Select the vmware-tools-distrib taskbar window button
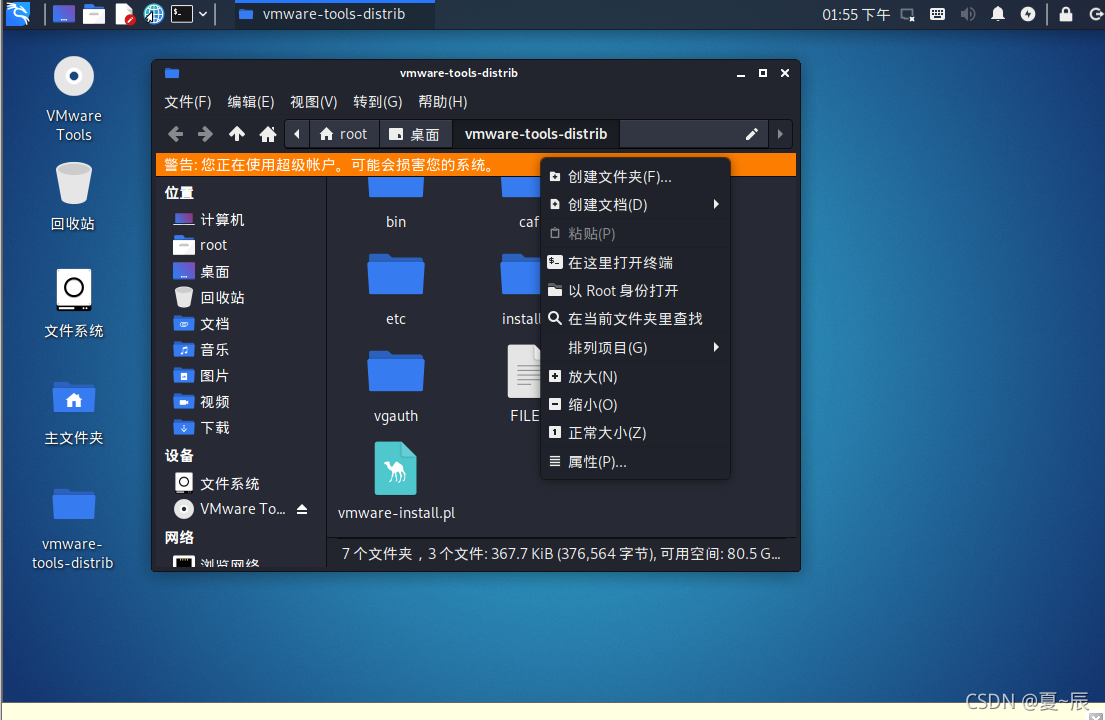Screen dimensions: 1105x720 pos(334,14)
